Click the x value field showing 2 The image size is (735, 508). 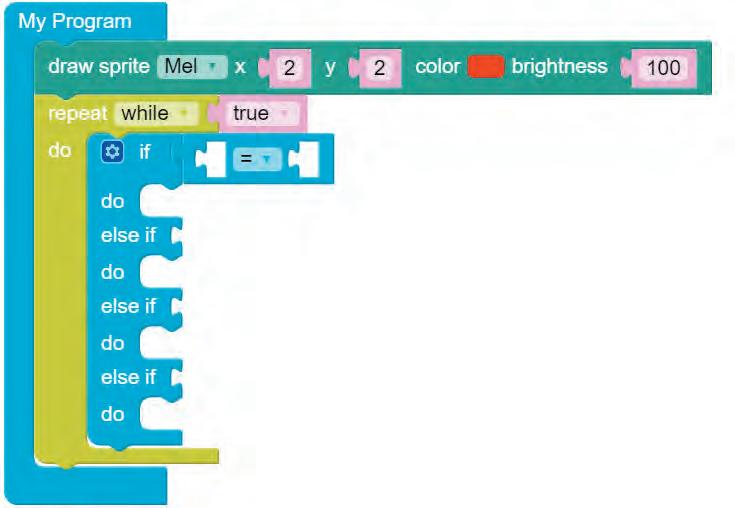[288, 68]
